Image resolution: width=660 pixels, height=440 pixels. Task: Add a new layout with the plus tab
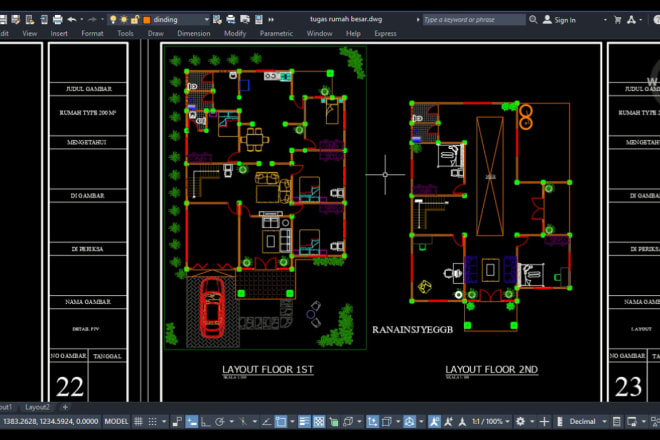coord(65,407)
